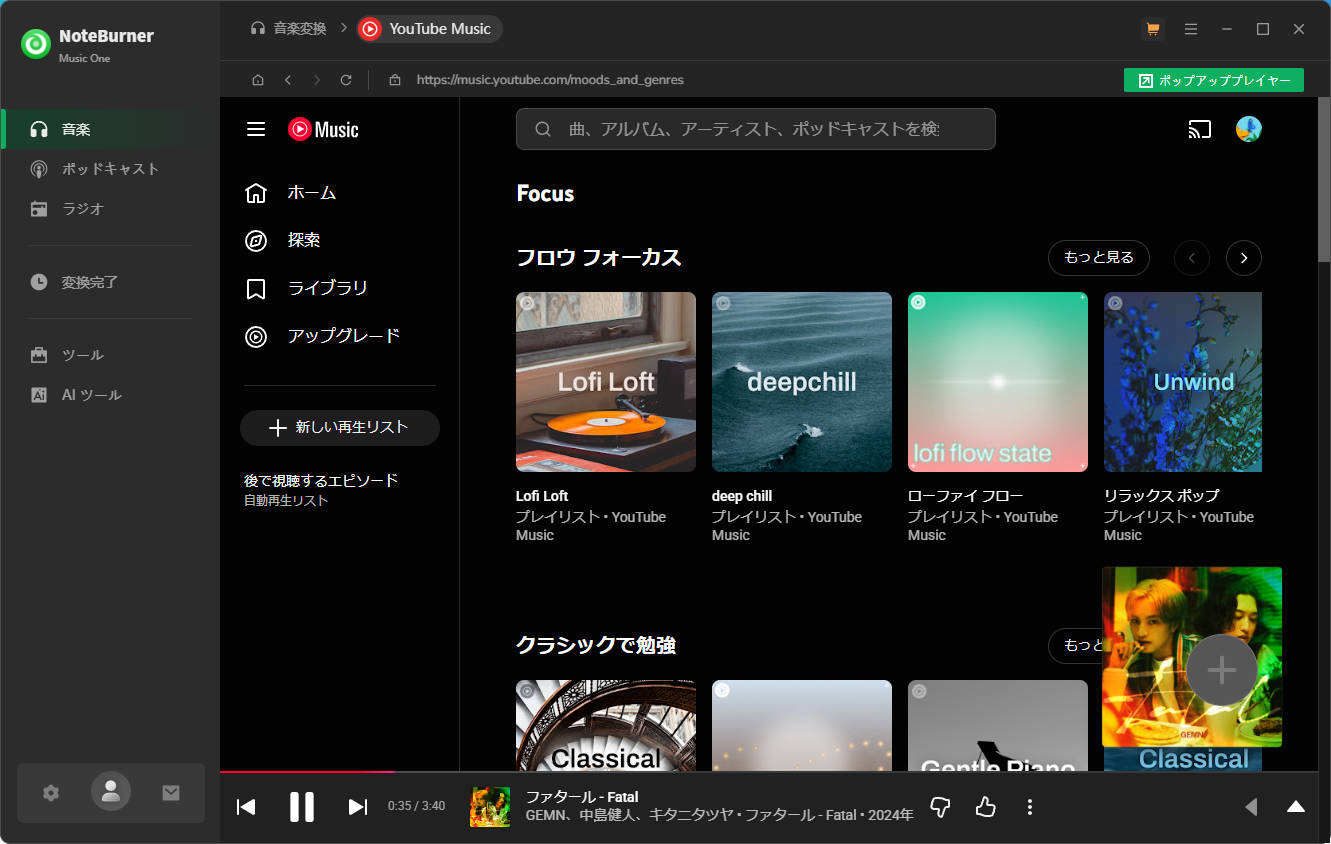Pause the playing song
The height and width of the screenshot is (844, 1331).
(302, 806)
